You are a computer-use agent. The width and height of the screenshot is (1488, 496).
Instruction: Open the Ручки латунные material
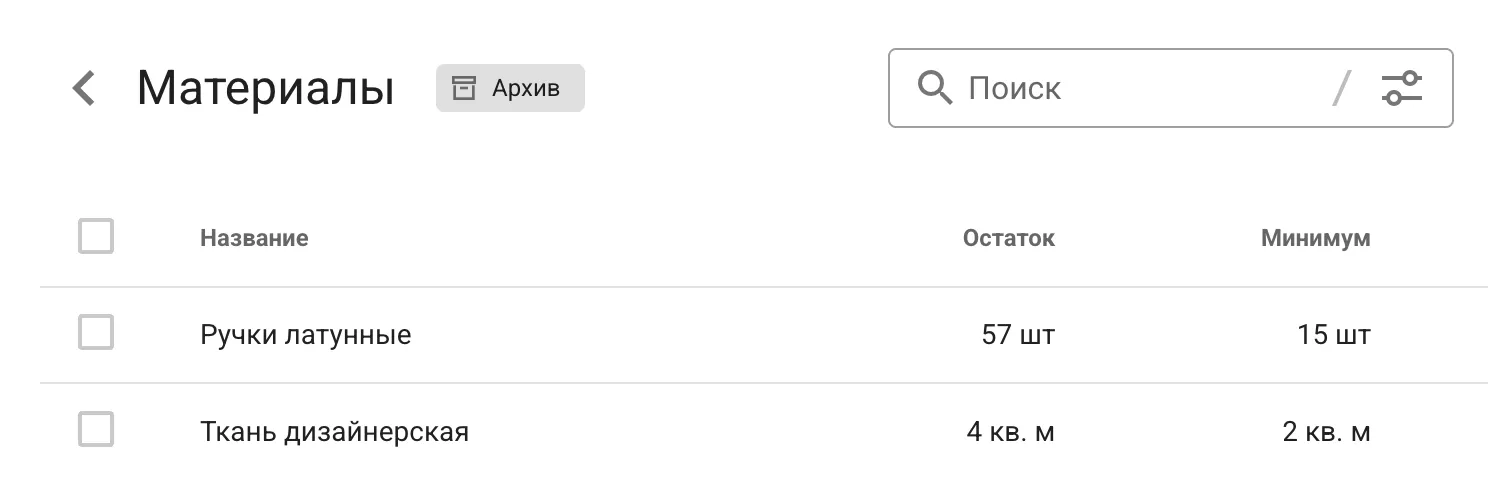[305, 334]
